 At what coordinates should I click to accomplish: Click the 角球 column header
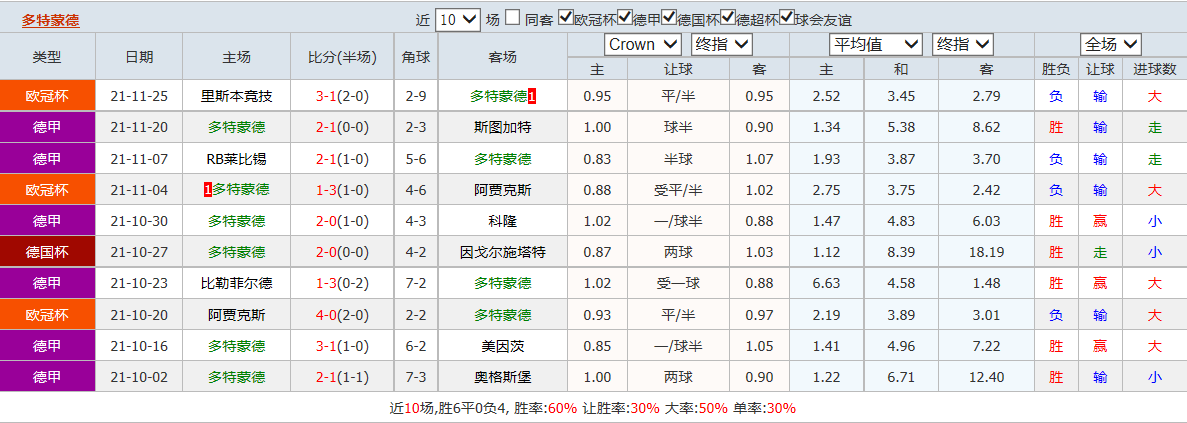tap(416, 57)
